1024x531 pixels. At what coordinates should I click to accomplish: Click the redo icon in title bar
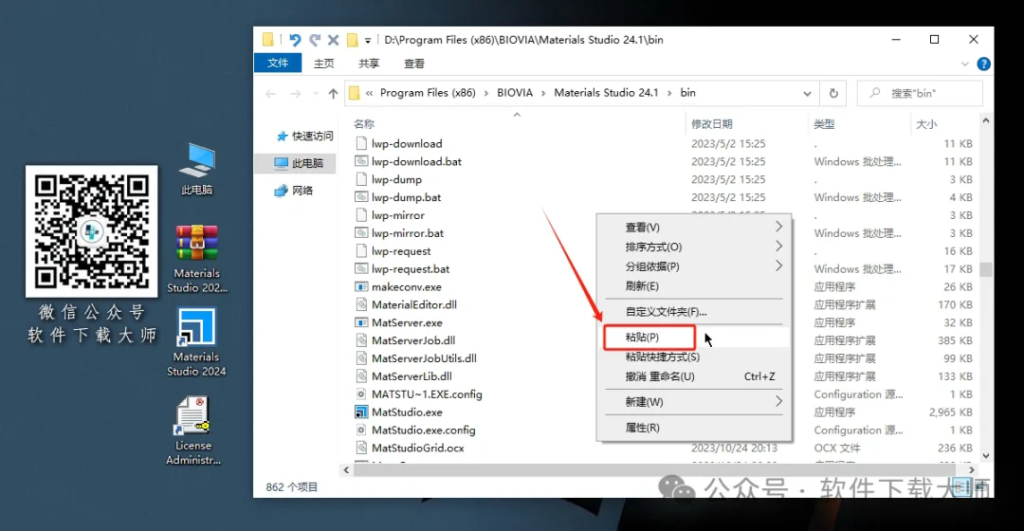point(315,40)
